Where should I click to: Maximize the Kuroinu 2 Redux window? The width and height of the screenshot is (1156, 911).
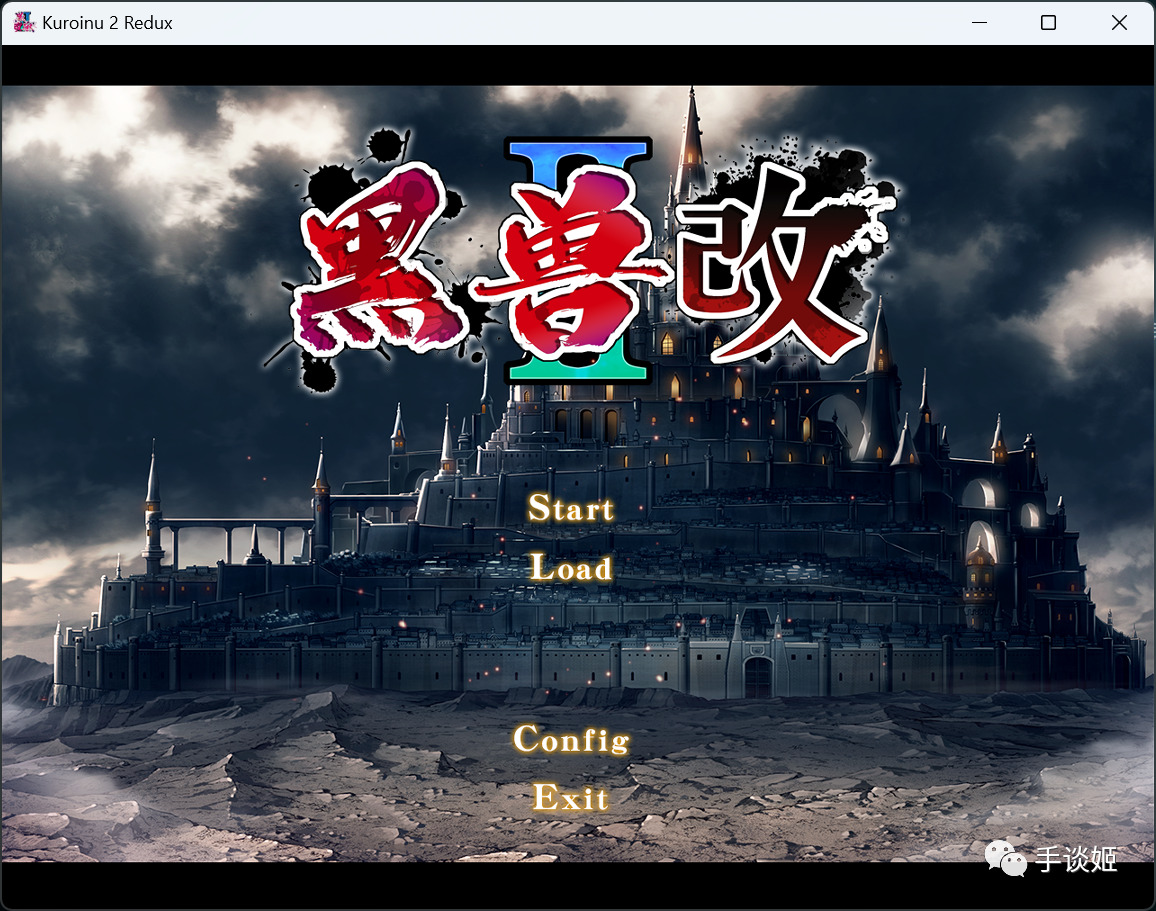click(x=1048, y=22)
